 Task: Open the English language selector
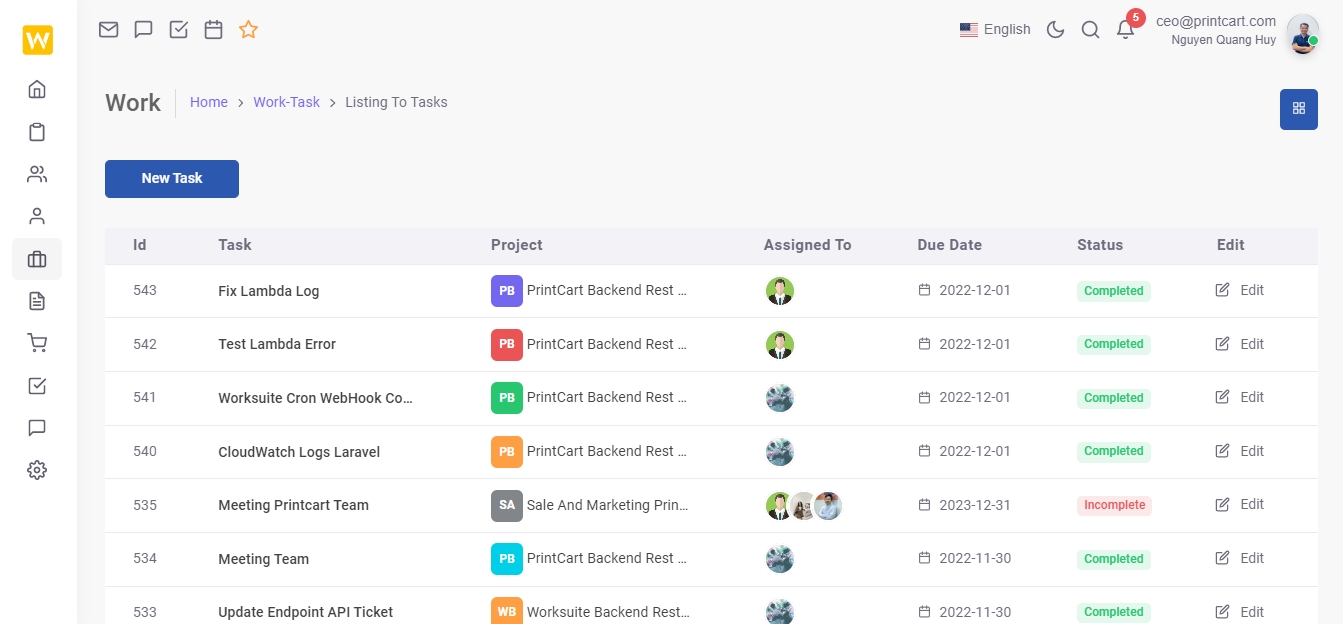pyautogui.click(x=995, y=29)
